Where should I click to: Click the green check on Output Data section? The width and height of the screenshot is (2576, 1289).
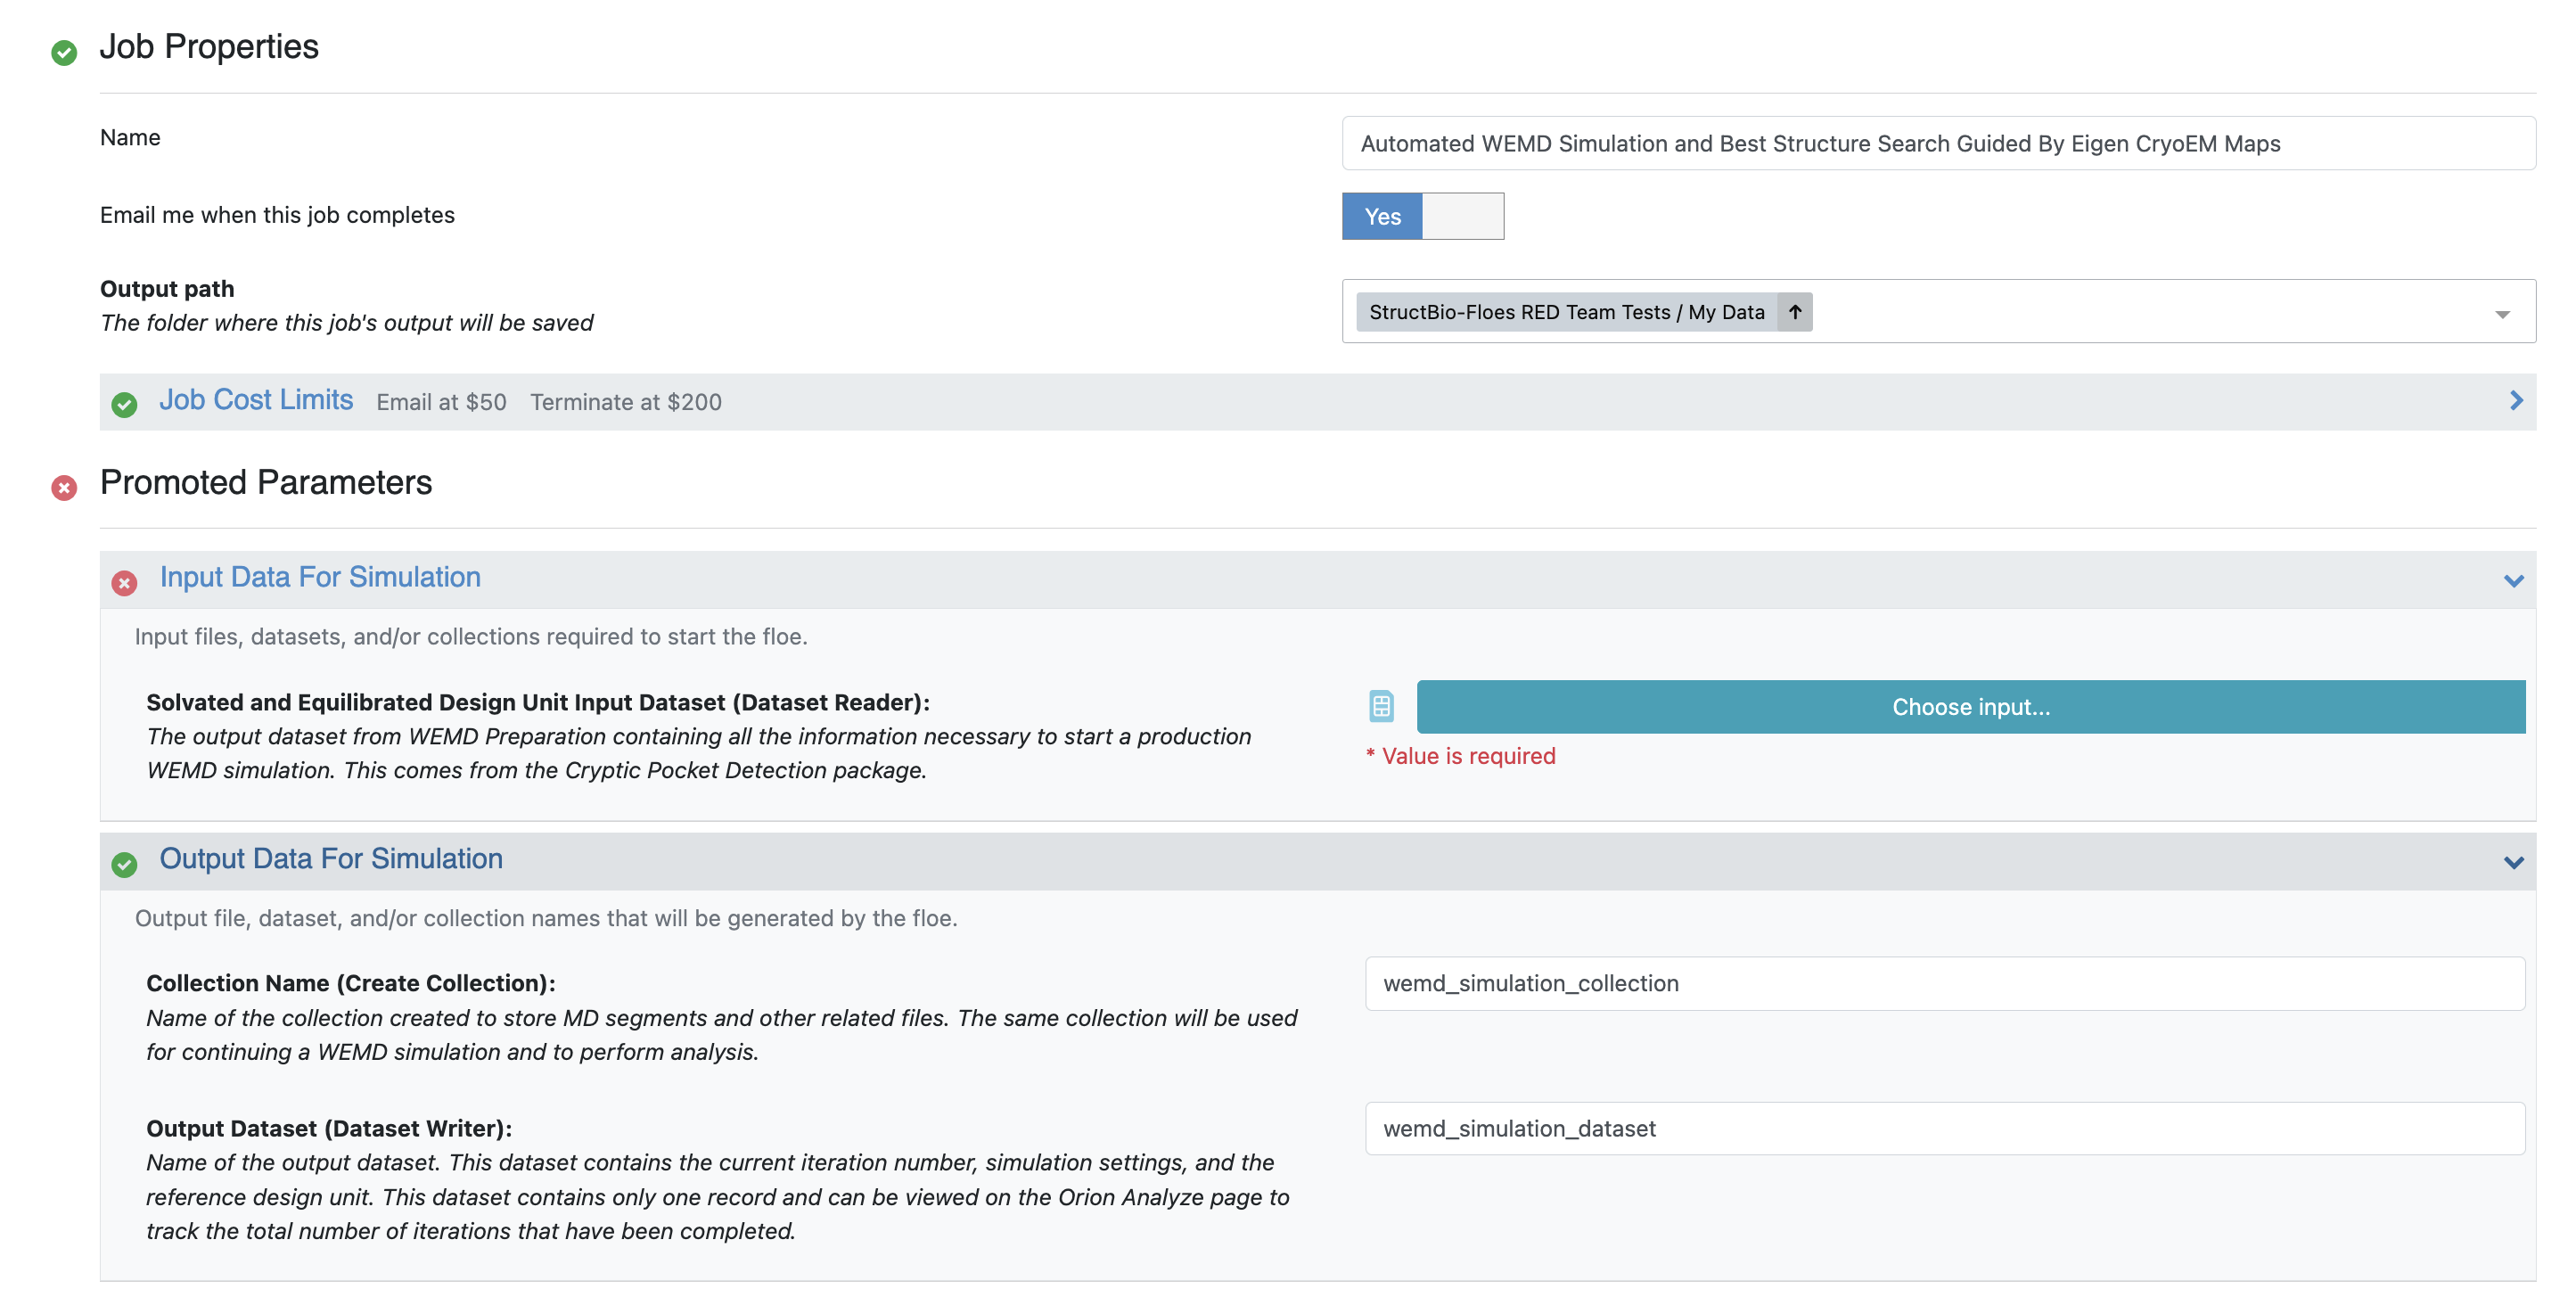pyautogui.click(x=124, y=864)
